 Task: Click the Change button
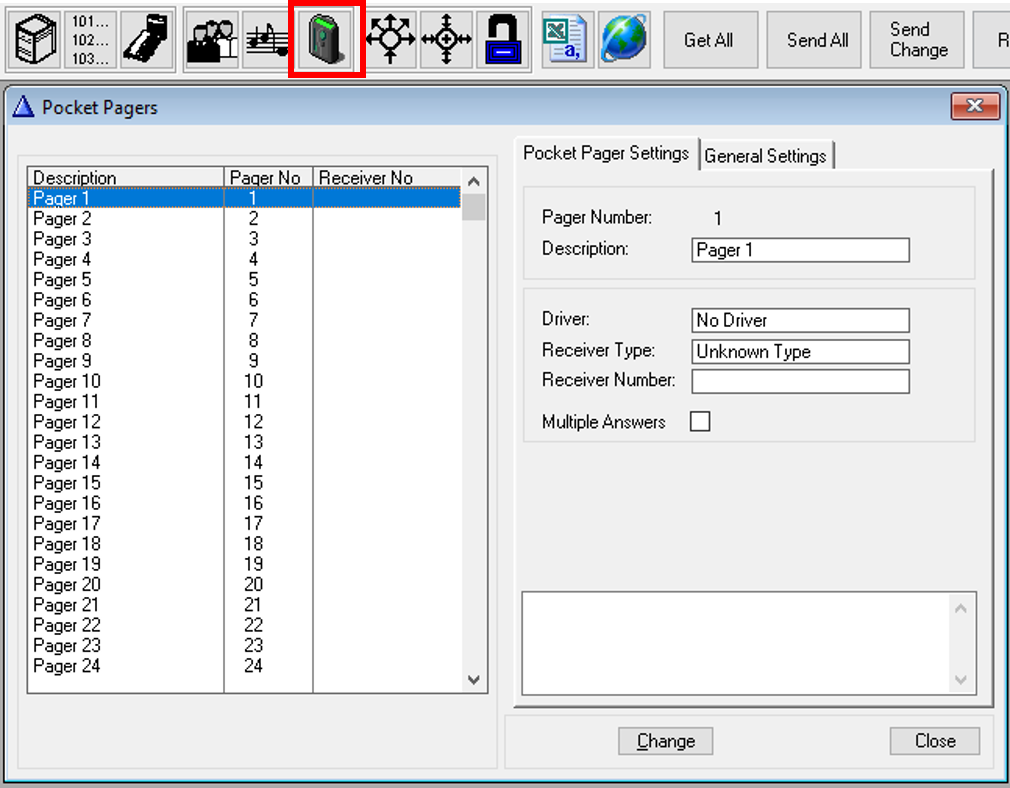[x=665, y=741]
